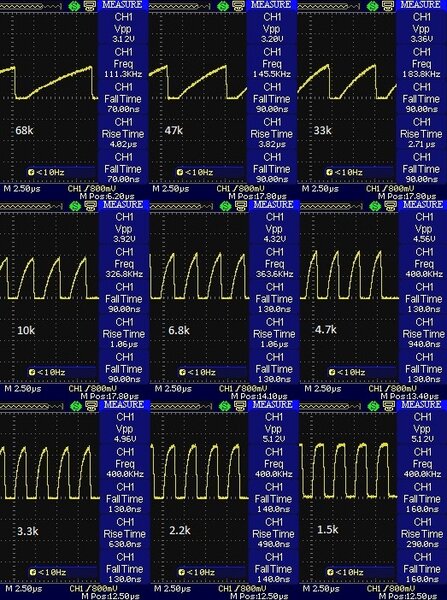Click the <10Hz counter icon in 6.8k panel
Image resolution: width=447 pixels, height=600 pixels.
pyautogui.click(x=182, y=372)
